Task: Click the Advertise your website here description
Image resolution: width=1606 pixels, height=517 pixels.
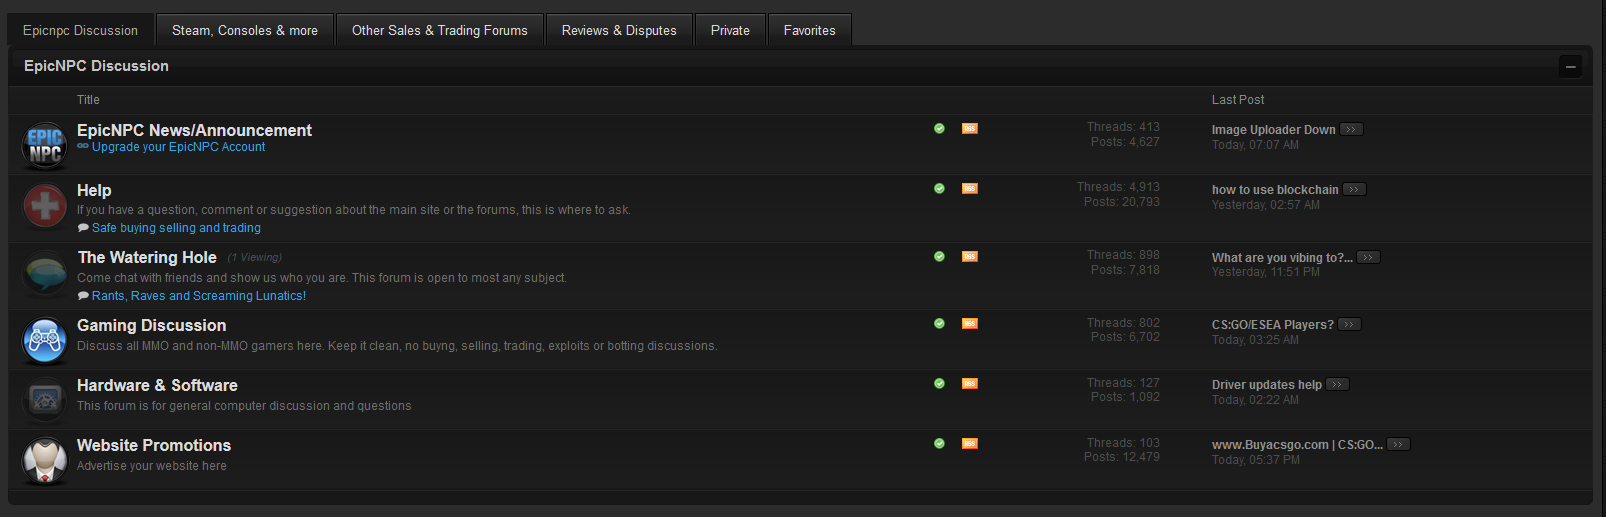Action: 152,466
